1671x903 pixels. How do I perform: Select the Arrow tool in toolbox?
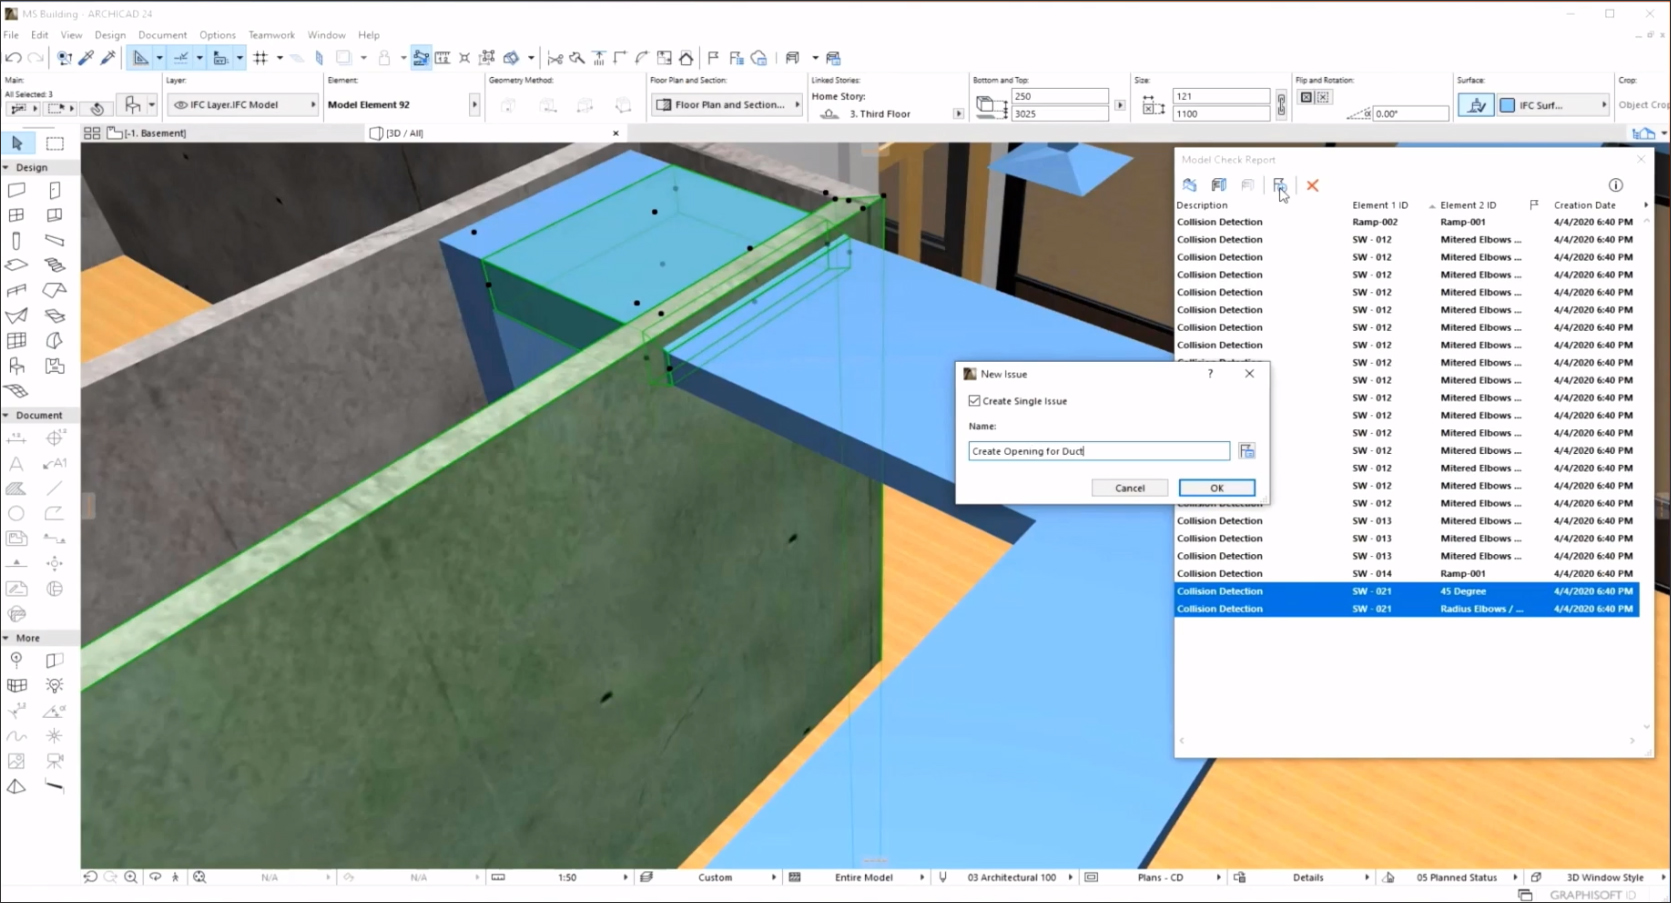tap(17, 144)
